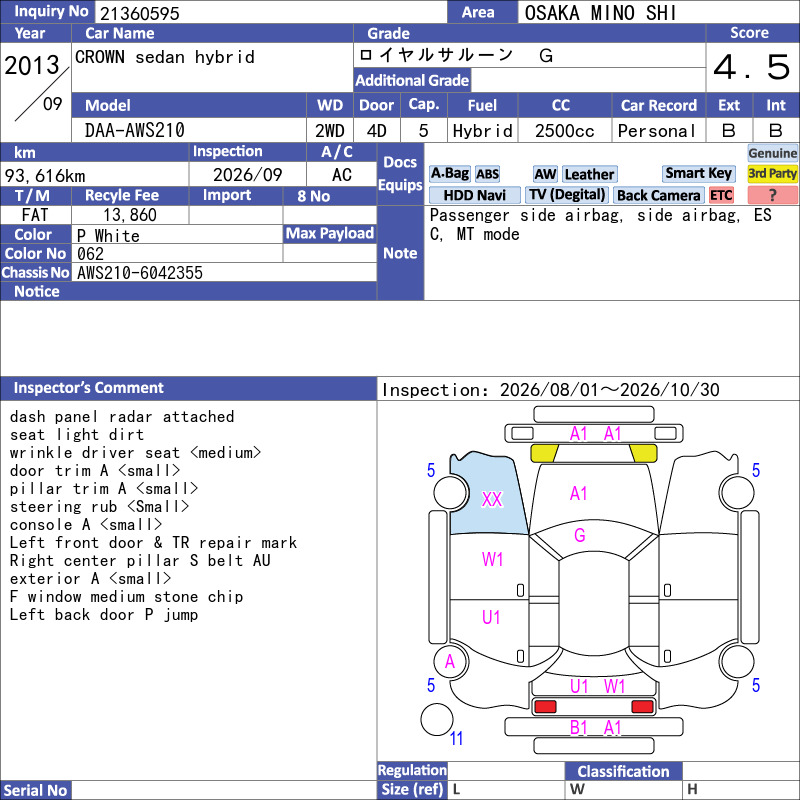
Task: Click the pink question mark badge
Action: pos(772,195)
